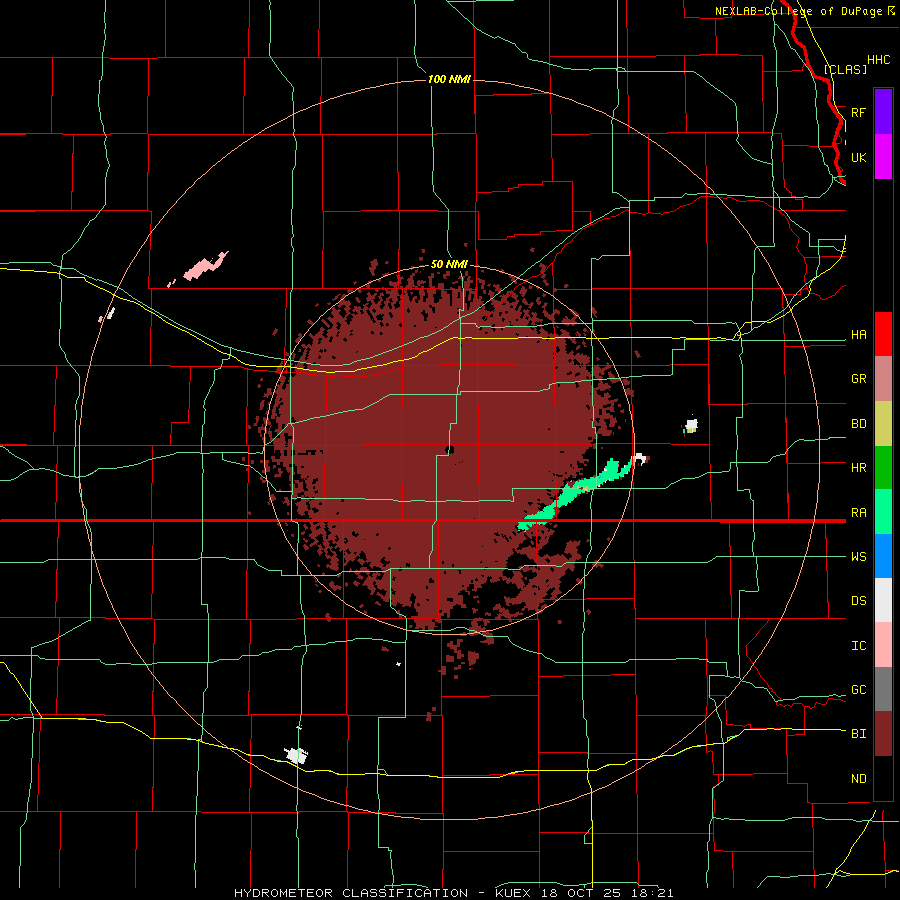Click the IC legend label
This screenshot has height=900, width=900.
coord(858,645)
